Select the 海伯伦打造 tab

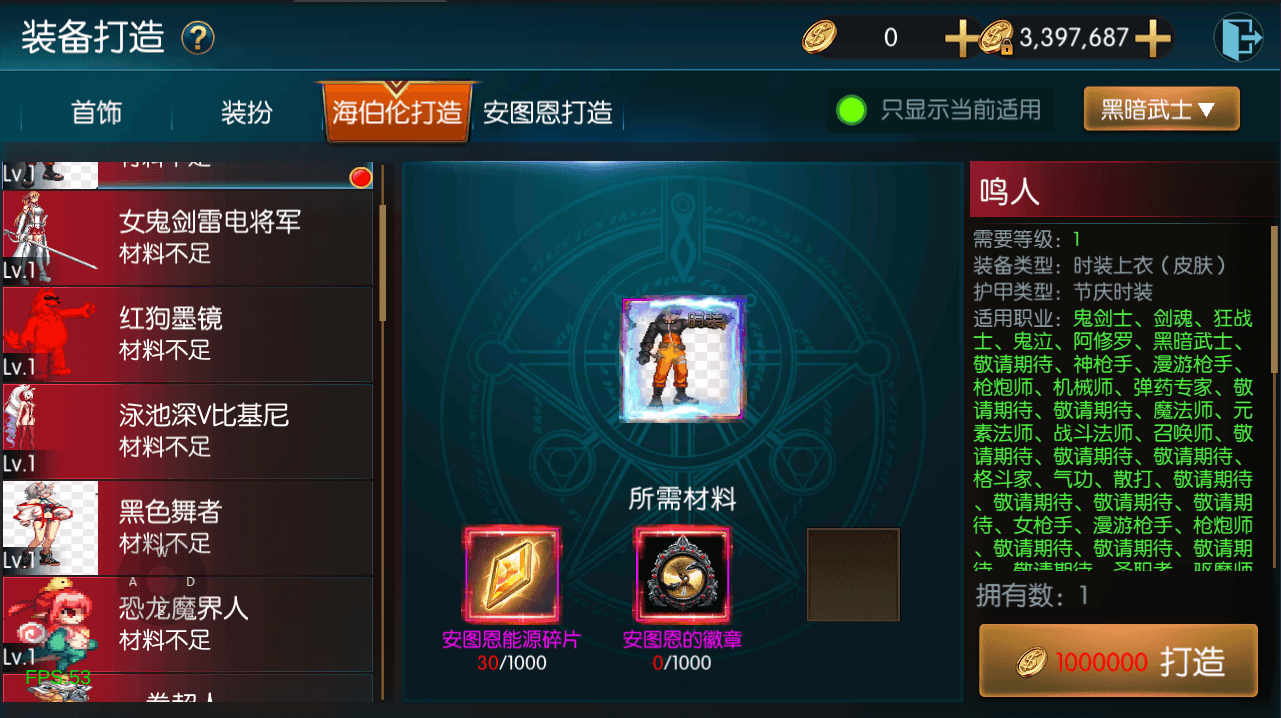396,113
